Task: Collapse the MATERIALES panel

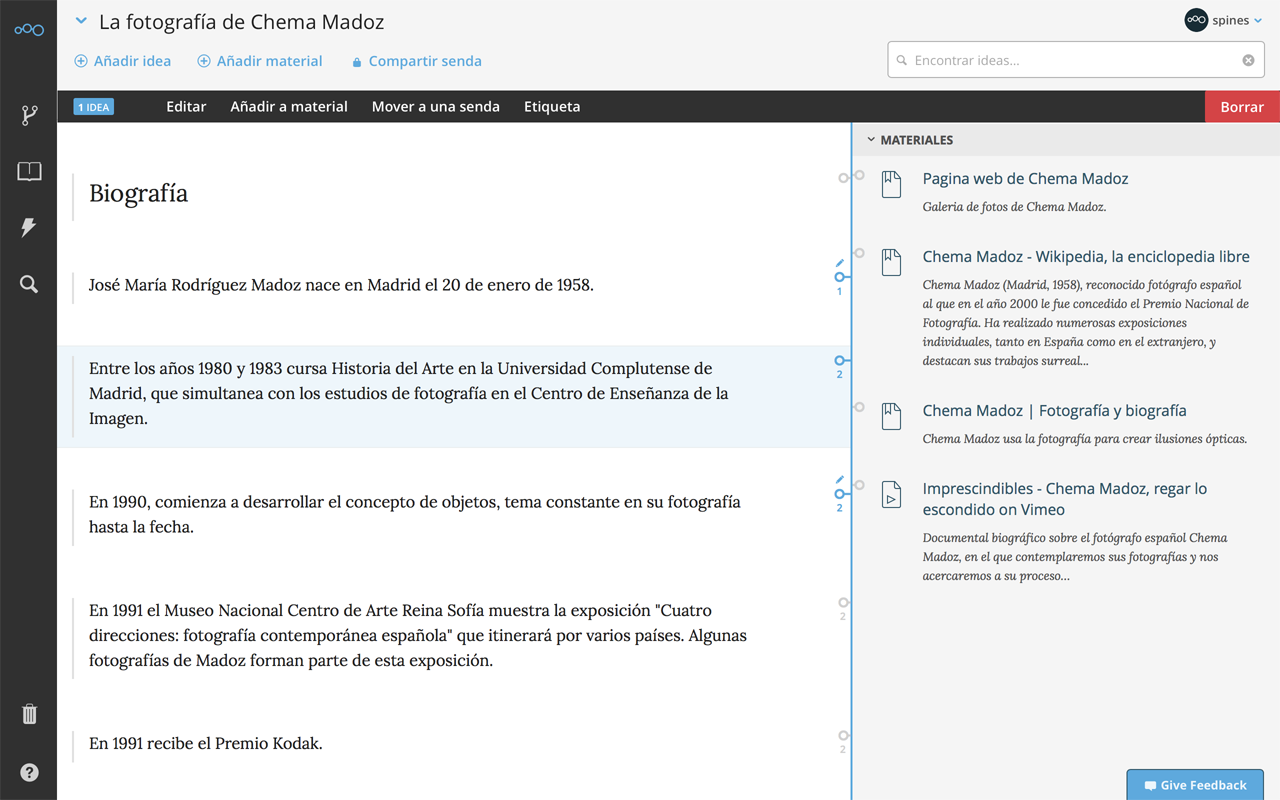Action: (x=871, y=140)
